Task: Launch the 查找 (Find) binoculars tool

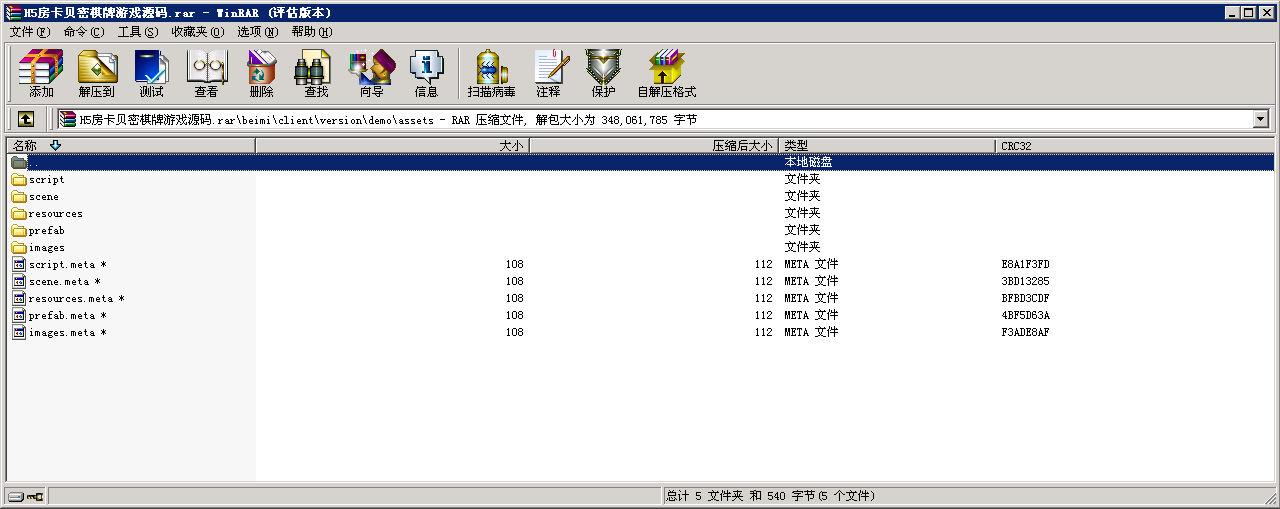Action: pos(316,74)
